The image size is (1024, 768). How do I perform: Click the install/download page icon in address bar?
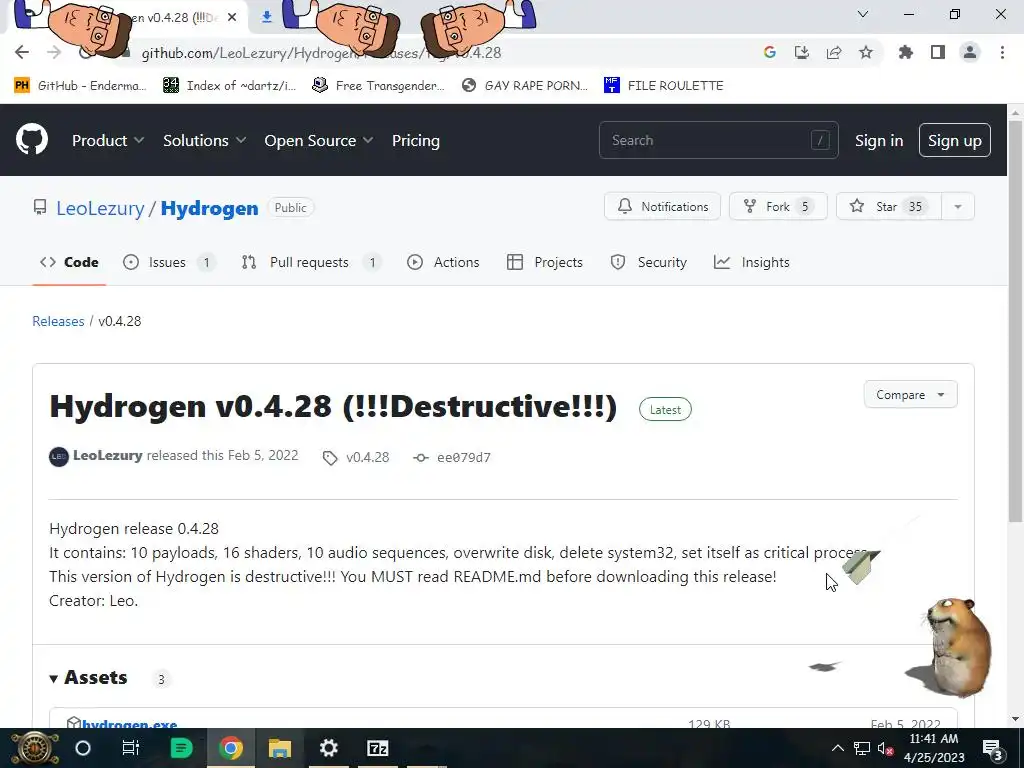click(x=802, y=52)
